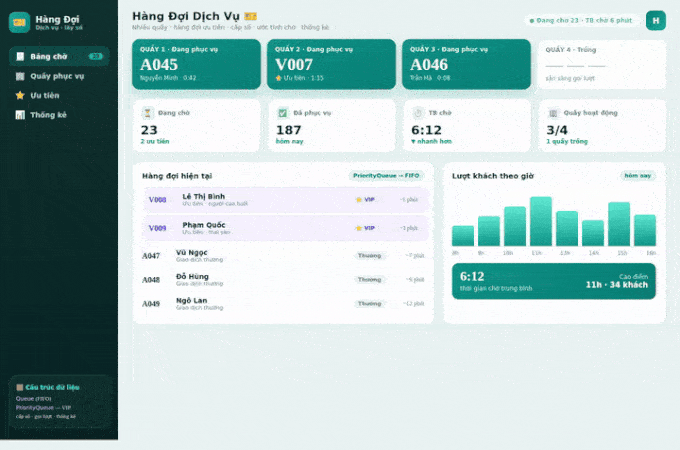Click the Thống kê bar chart icon
This screenshot has width=680, height=450.
(20, 115)
